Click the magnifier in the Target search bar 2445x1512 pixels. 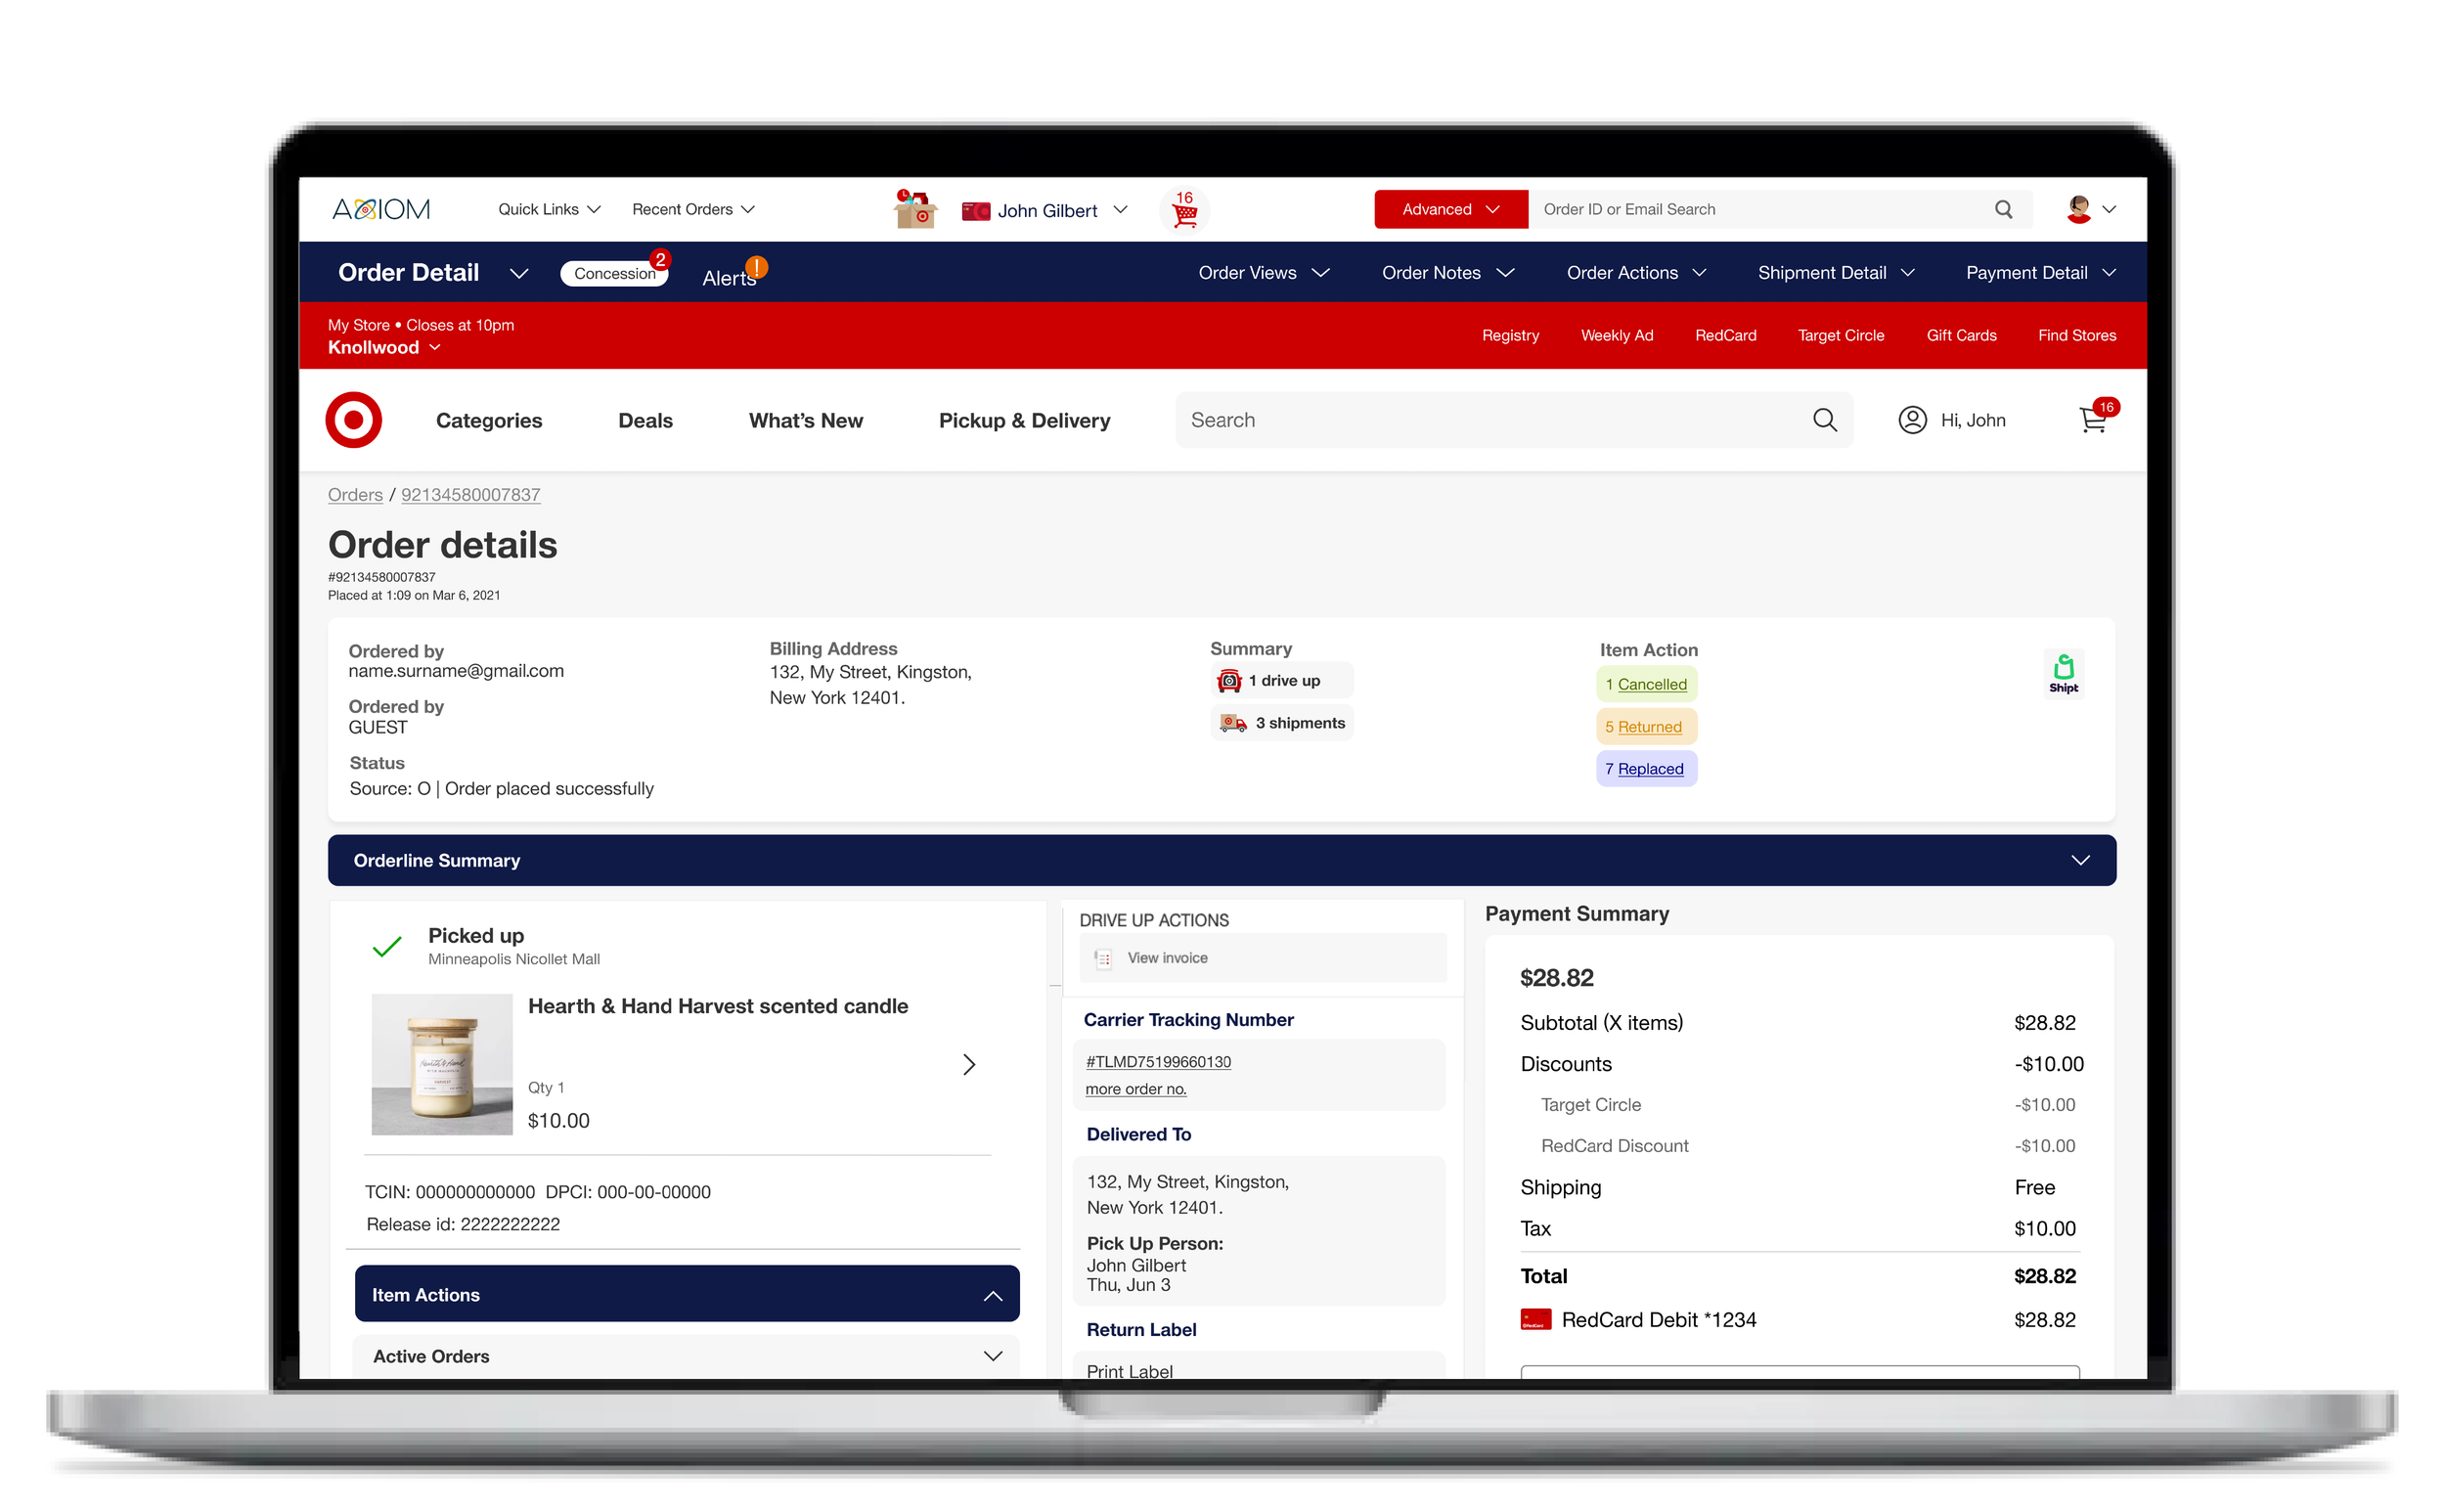coord(1824,420)
